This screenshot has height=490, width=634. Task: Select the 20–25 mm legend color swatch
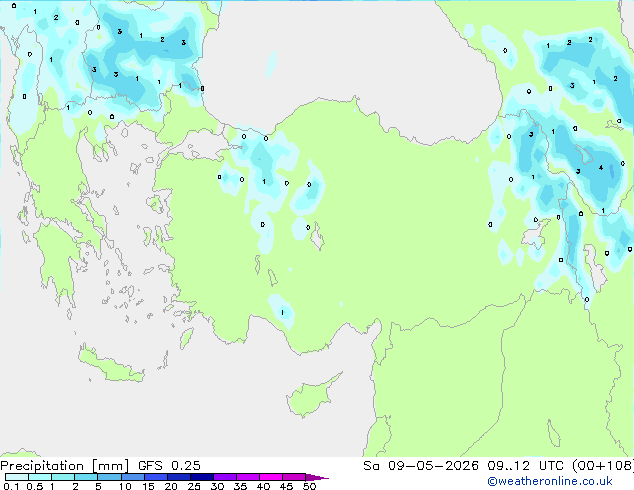179,477
